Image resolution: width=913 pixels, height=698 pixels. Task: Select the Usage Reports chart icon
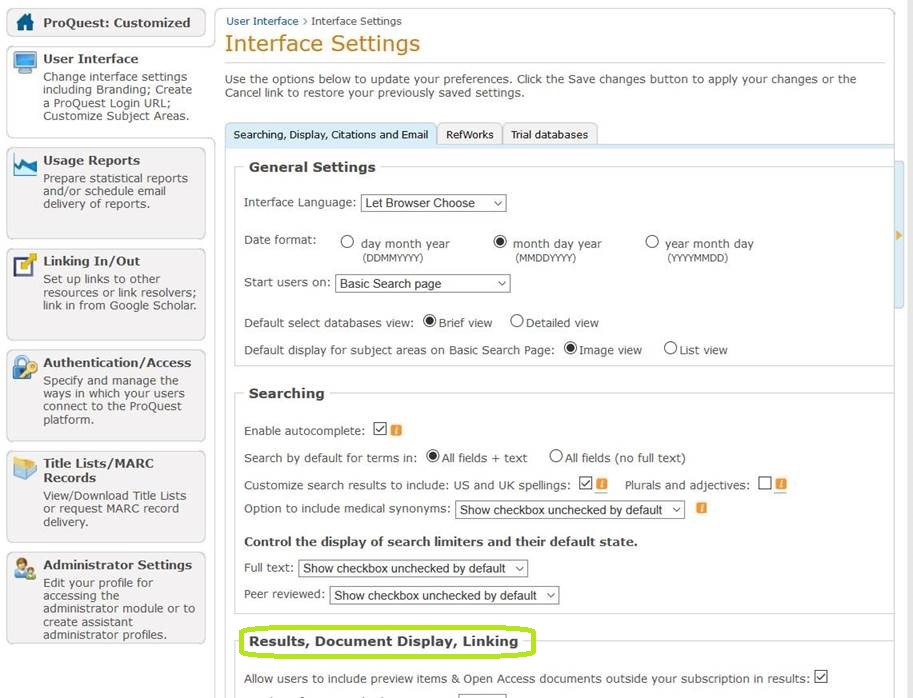(x=25, y=166)
